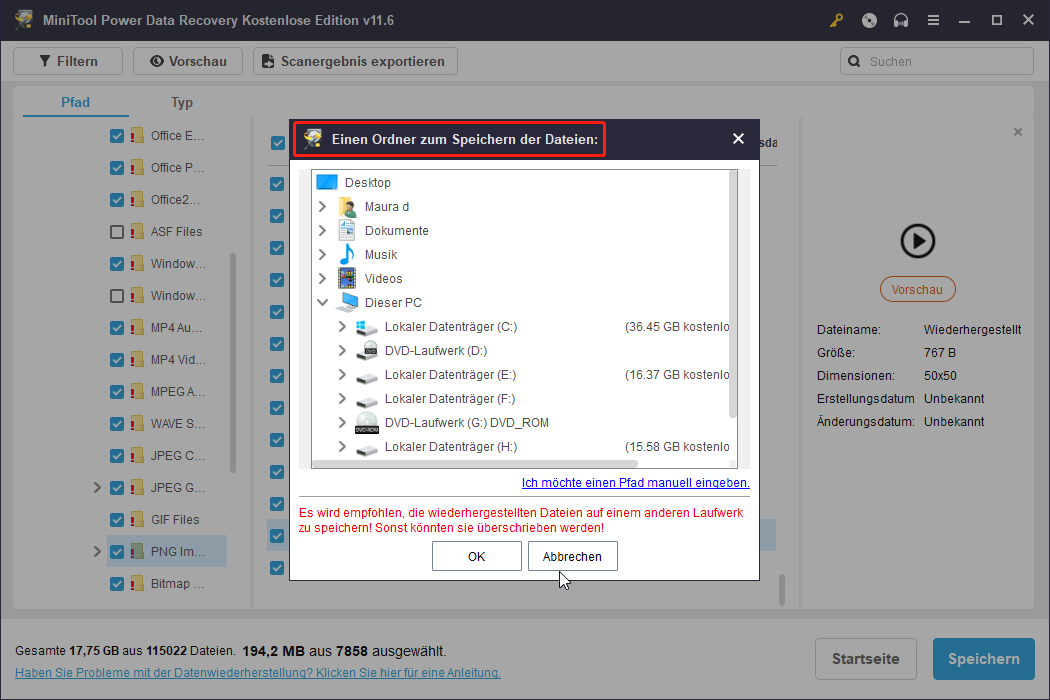Click the DVD-Laufwerk (D:) disc icon
The image size is (1050, 700).
(x=367, y=350)
